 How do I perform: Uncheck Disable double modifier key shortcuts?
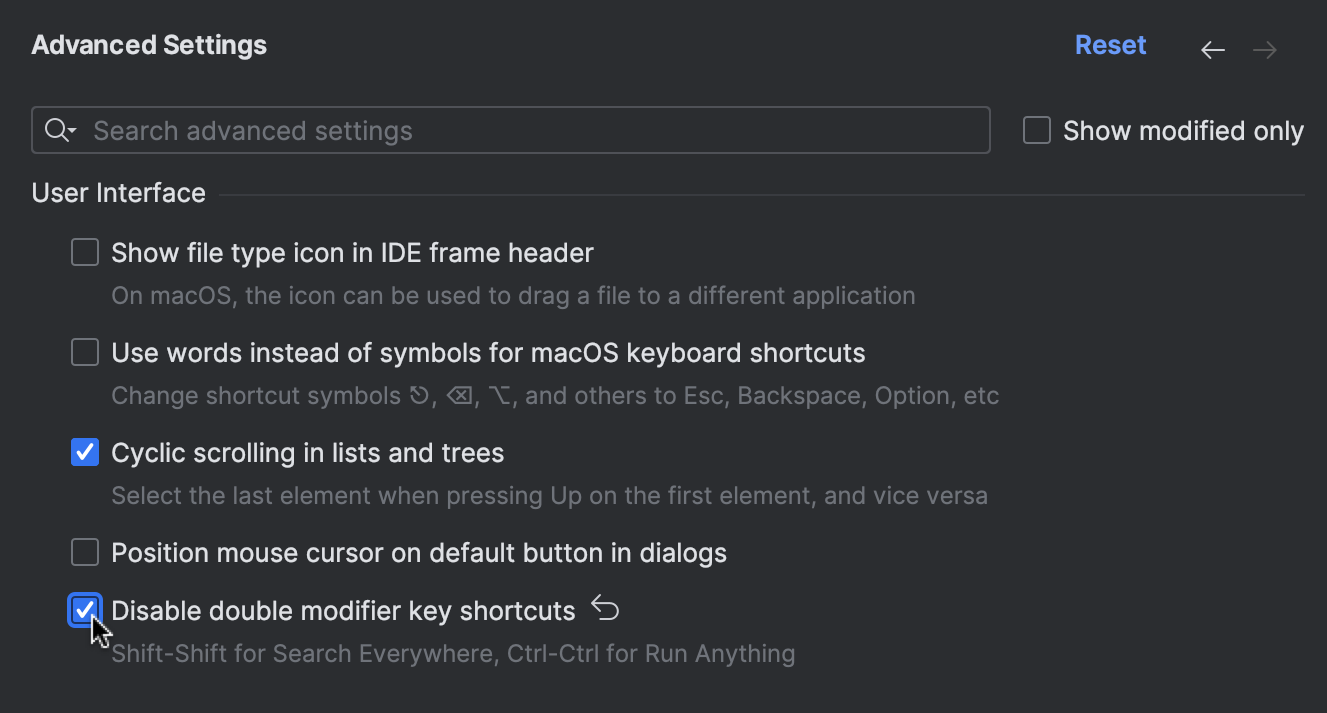click(x=85, y=610)
